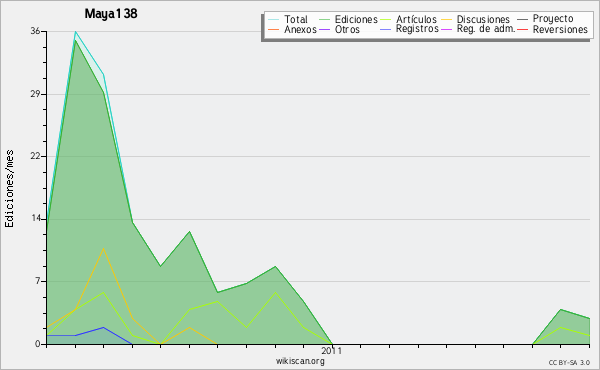Image resolution: width=600 pixels, height=370 pixels.
Task: Click the 2011 x-axis label
Action: (x=331, y=350)
